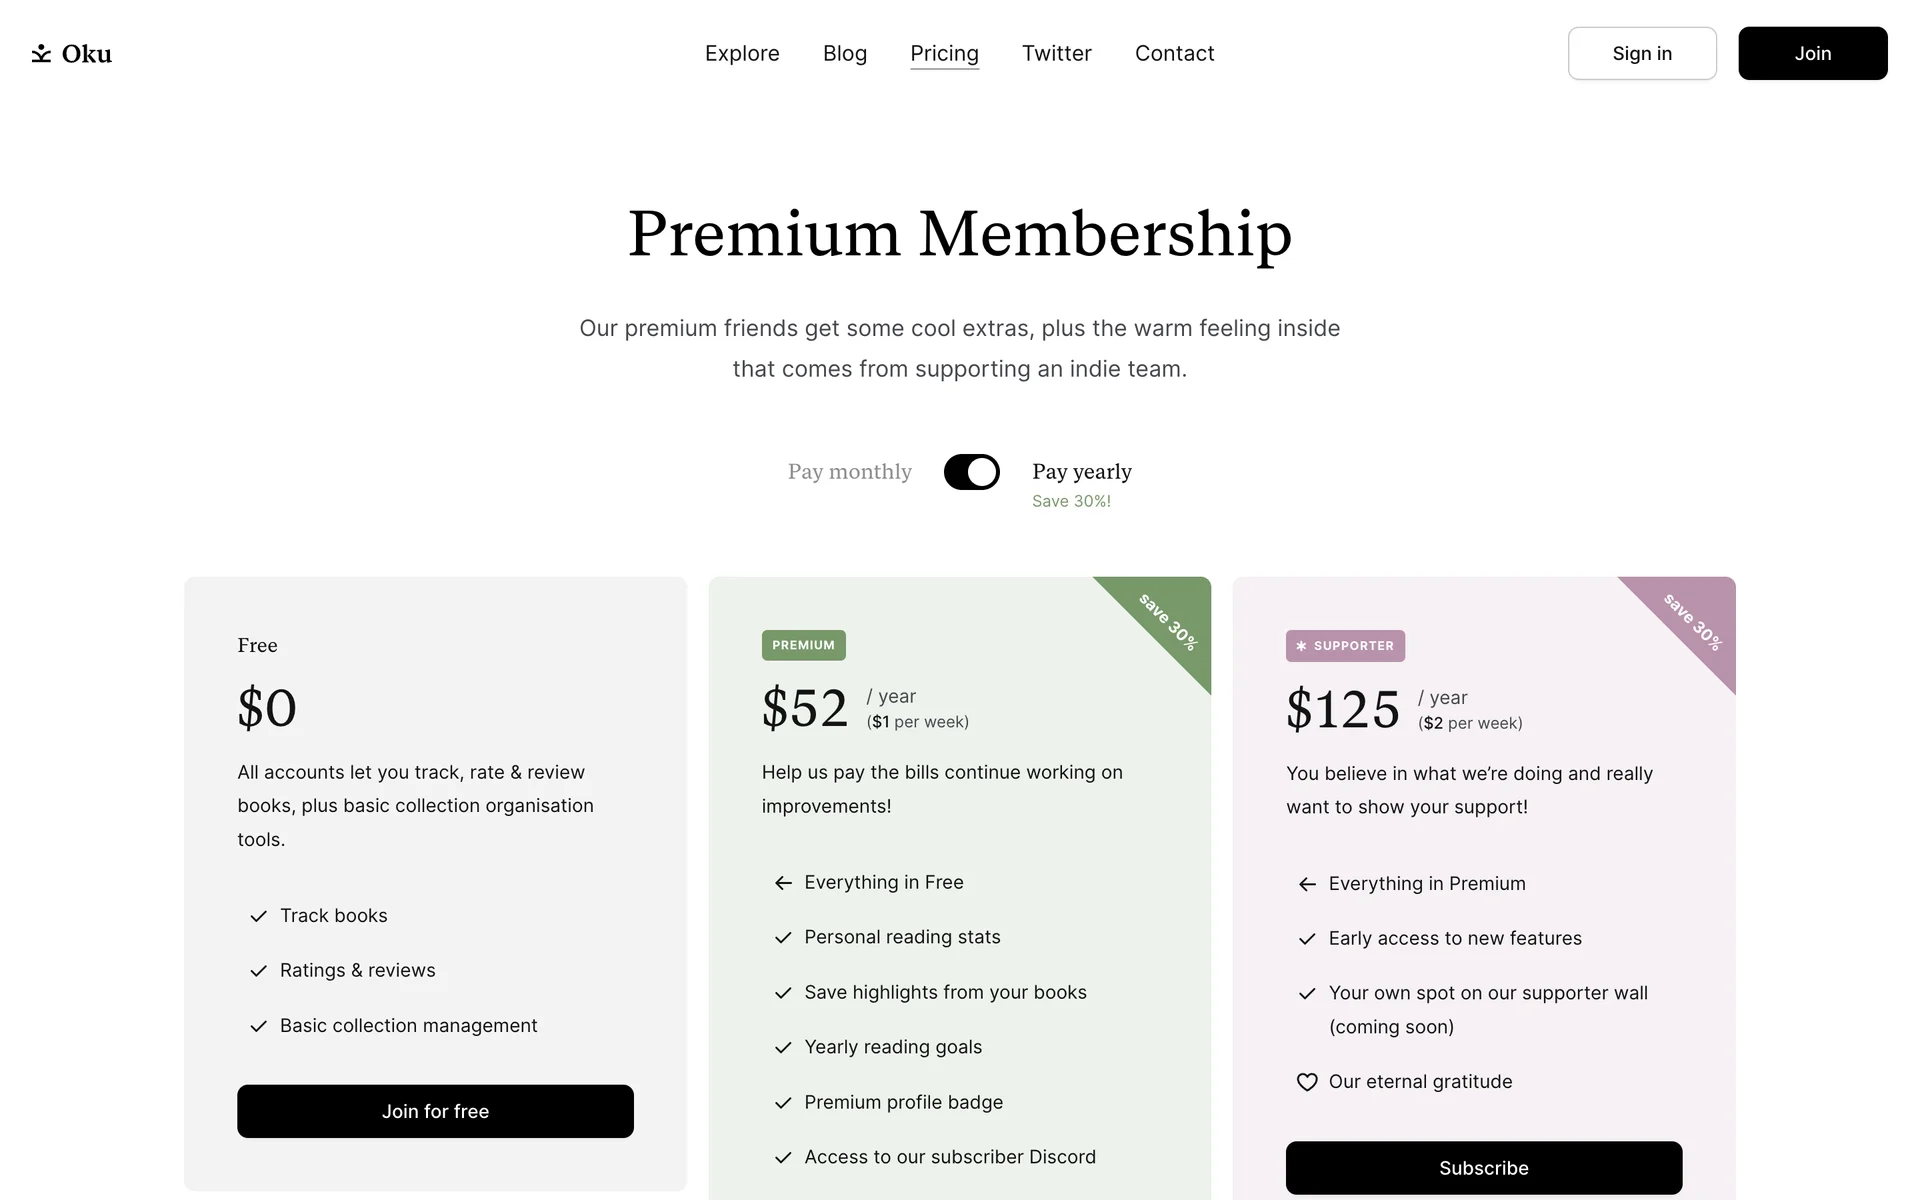The width and height of the screenshot is (1920, 1200).
Task: Click checkmark beside Early access to new features
Action: click(1306, 939)
